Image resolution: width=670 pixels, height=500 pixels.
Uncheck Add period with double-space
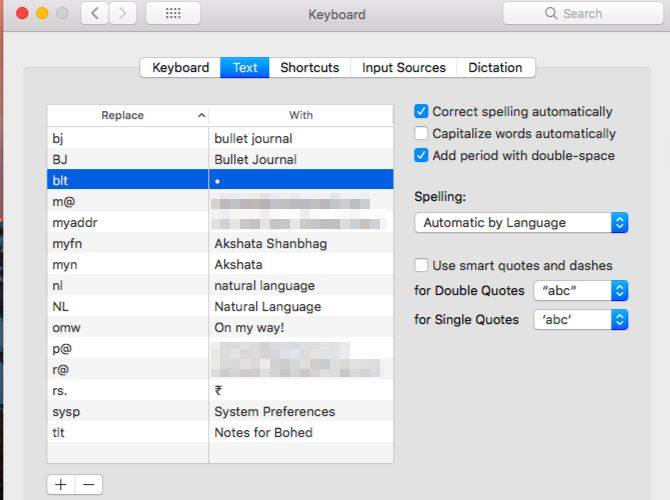(421, 156)
